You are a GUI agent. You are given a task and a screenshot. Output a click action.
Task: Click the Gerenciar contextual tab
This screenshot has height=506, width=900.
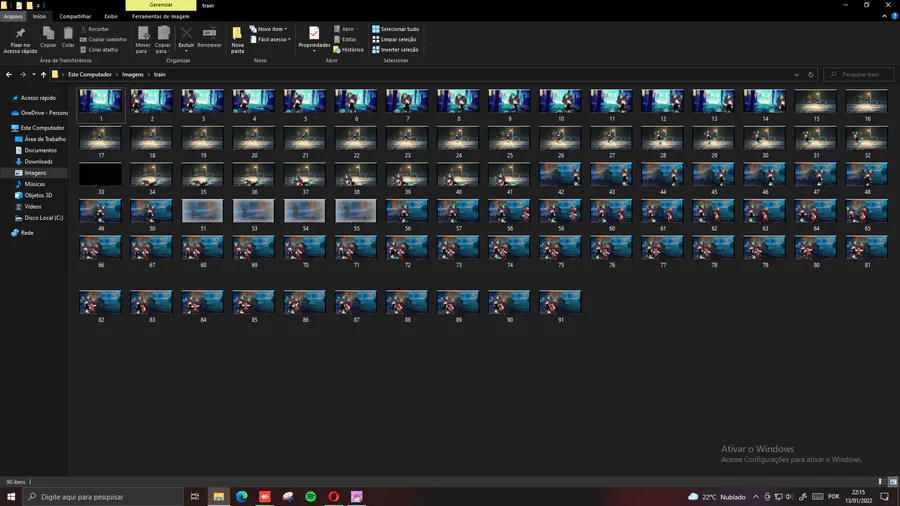click(161, 5)
